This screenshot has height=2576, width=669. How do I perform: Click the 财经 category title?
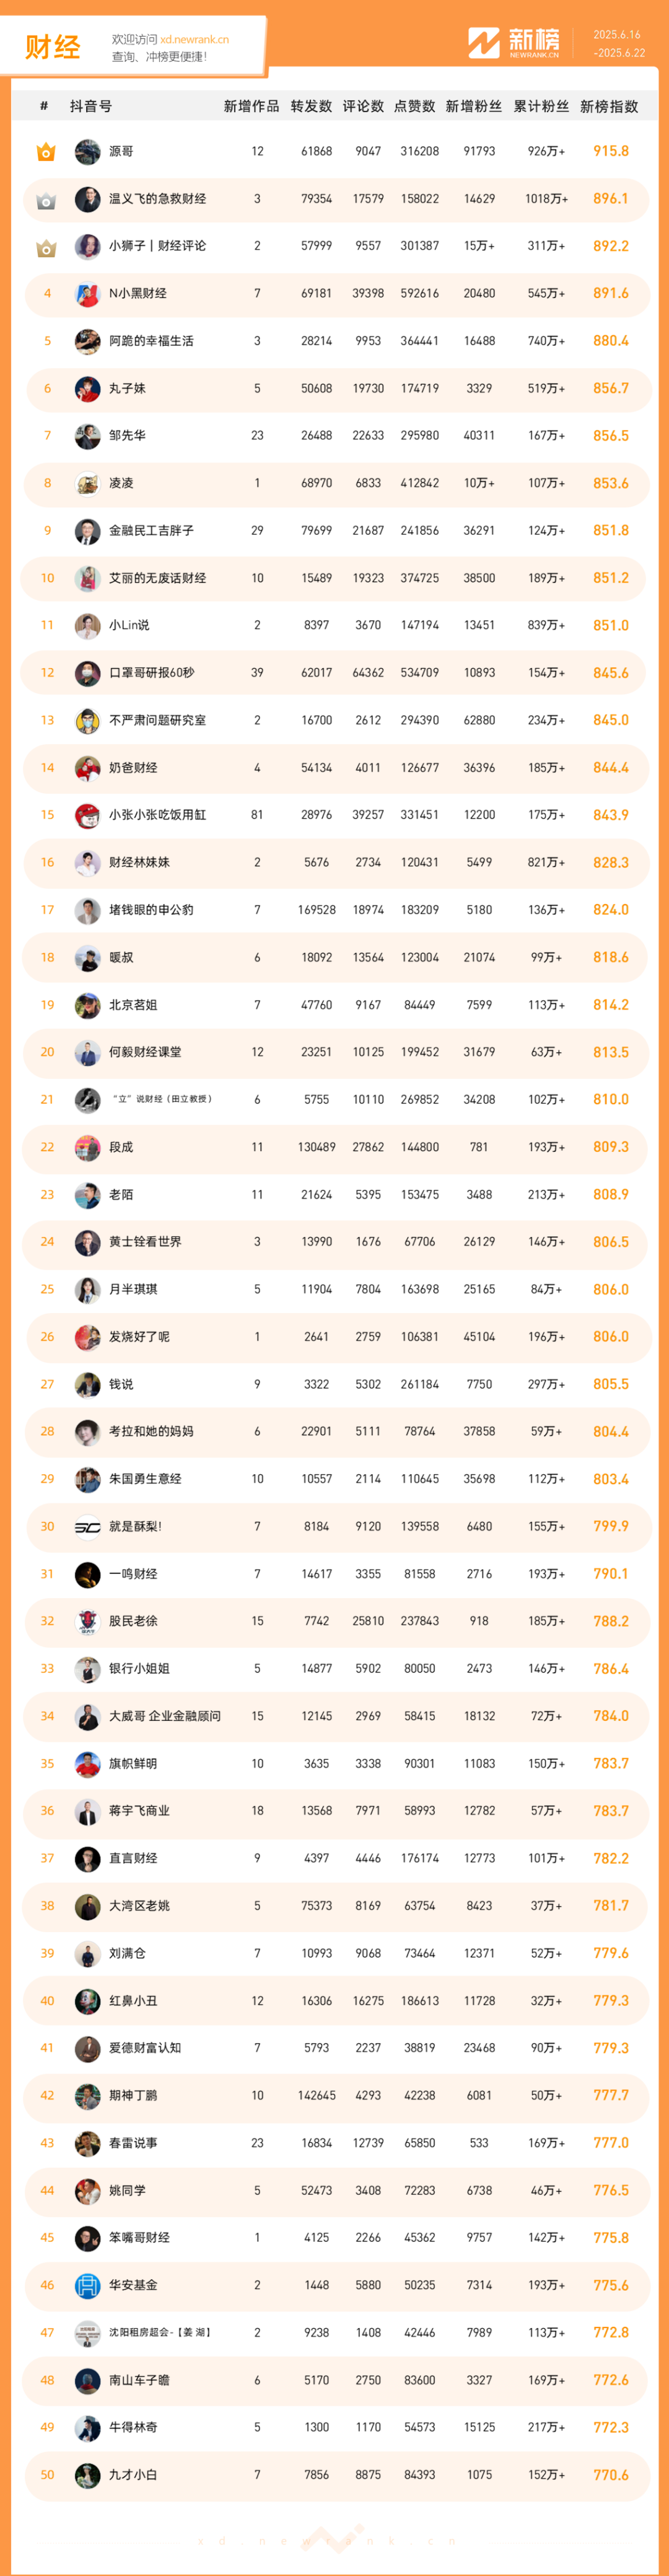(x=52, y=47)
